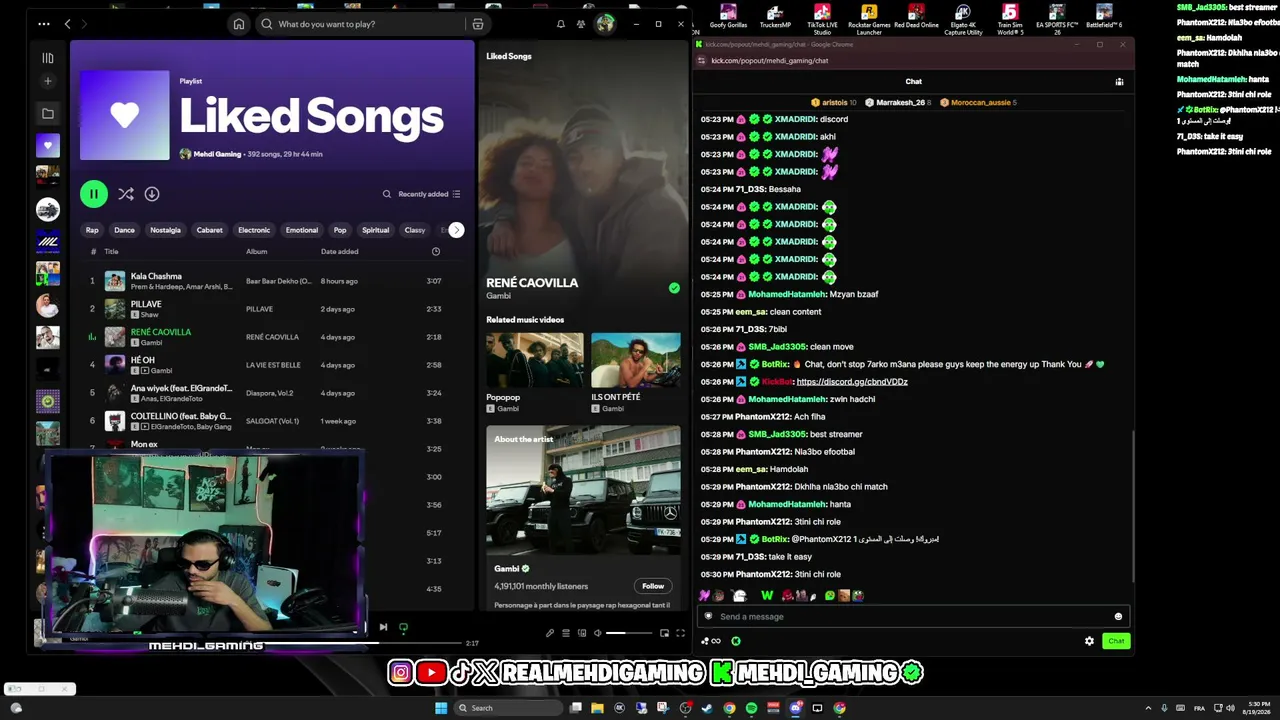Viewport: 1280px width, 720px height.
Task: Filter Liked Songs by Cabaret
Action: (210, 230)
